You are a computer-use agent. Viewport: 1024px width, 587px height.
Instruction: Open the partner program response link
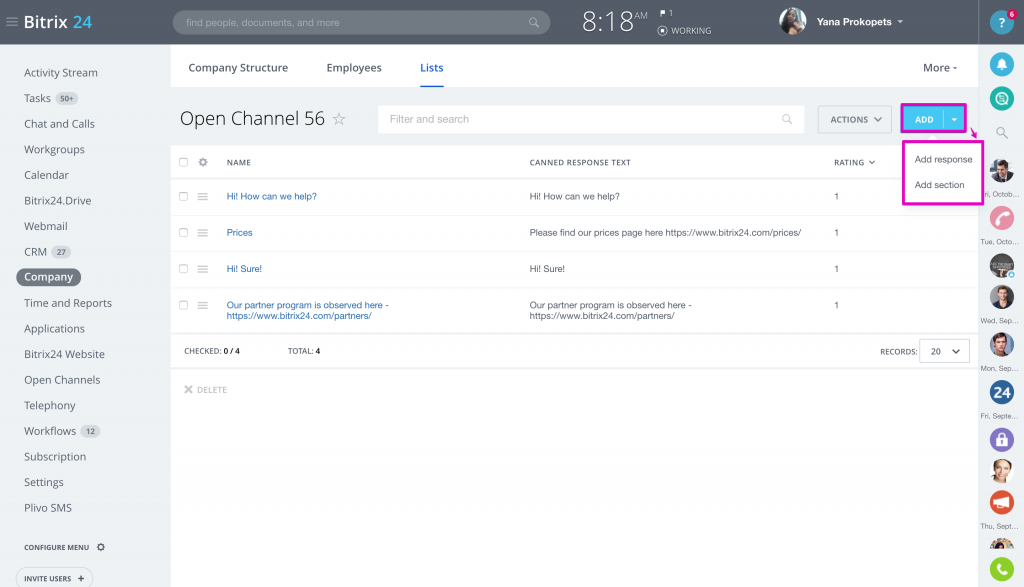pyautogui.click(x=308, y=310)
